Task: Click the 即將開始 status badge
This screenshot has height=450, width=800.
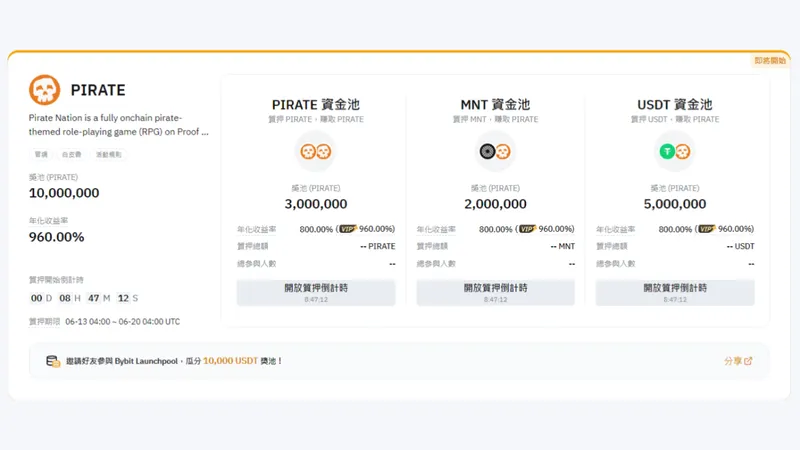Action: [770, 61]
